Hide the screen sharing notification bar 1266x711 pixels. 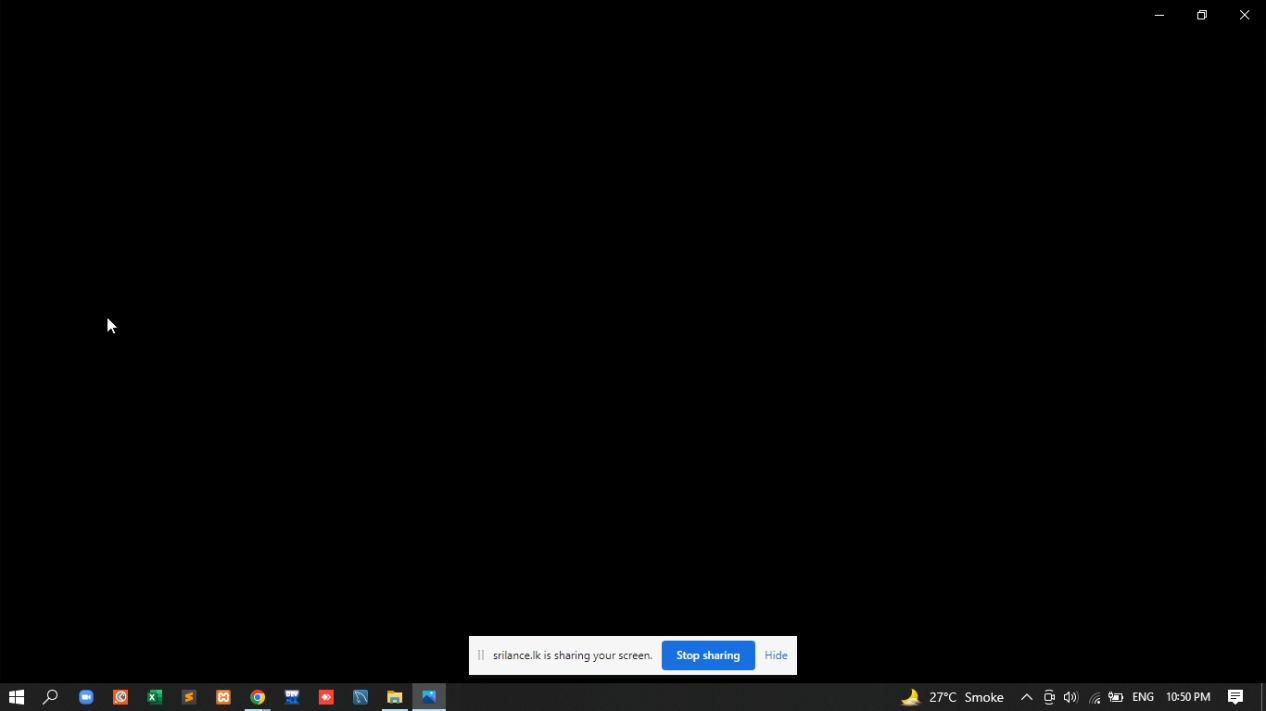pyautogui.click(x=776, y=656)
